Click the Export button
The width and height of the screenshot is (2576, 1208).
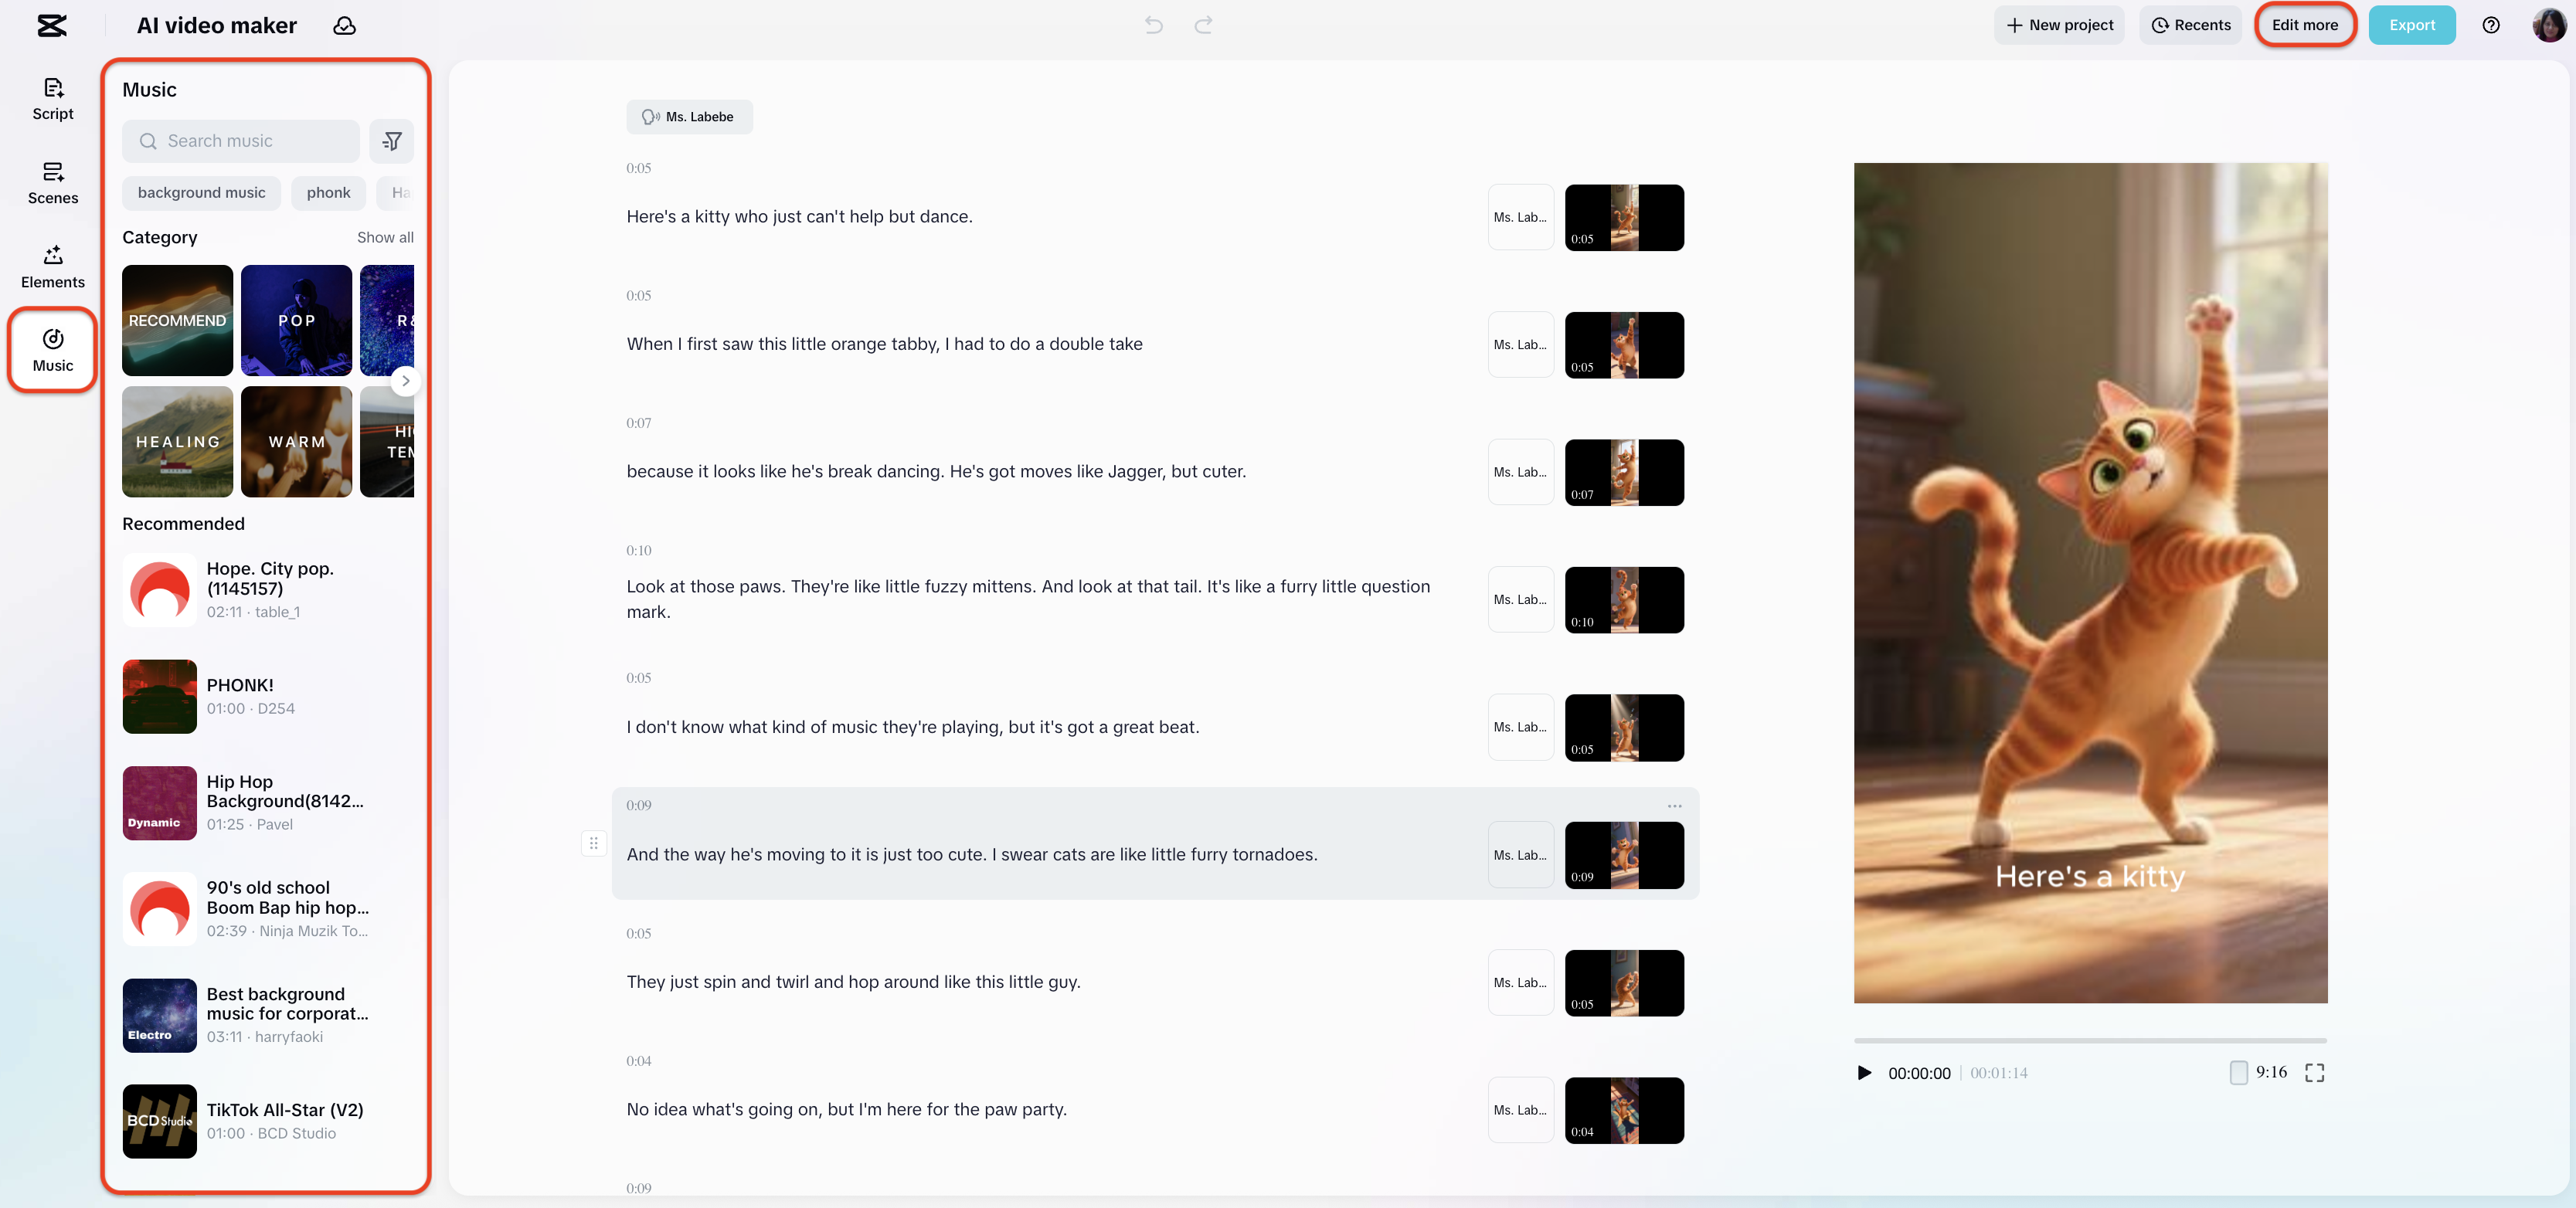pyautogui.click(x=2411, y=25)
